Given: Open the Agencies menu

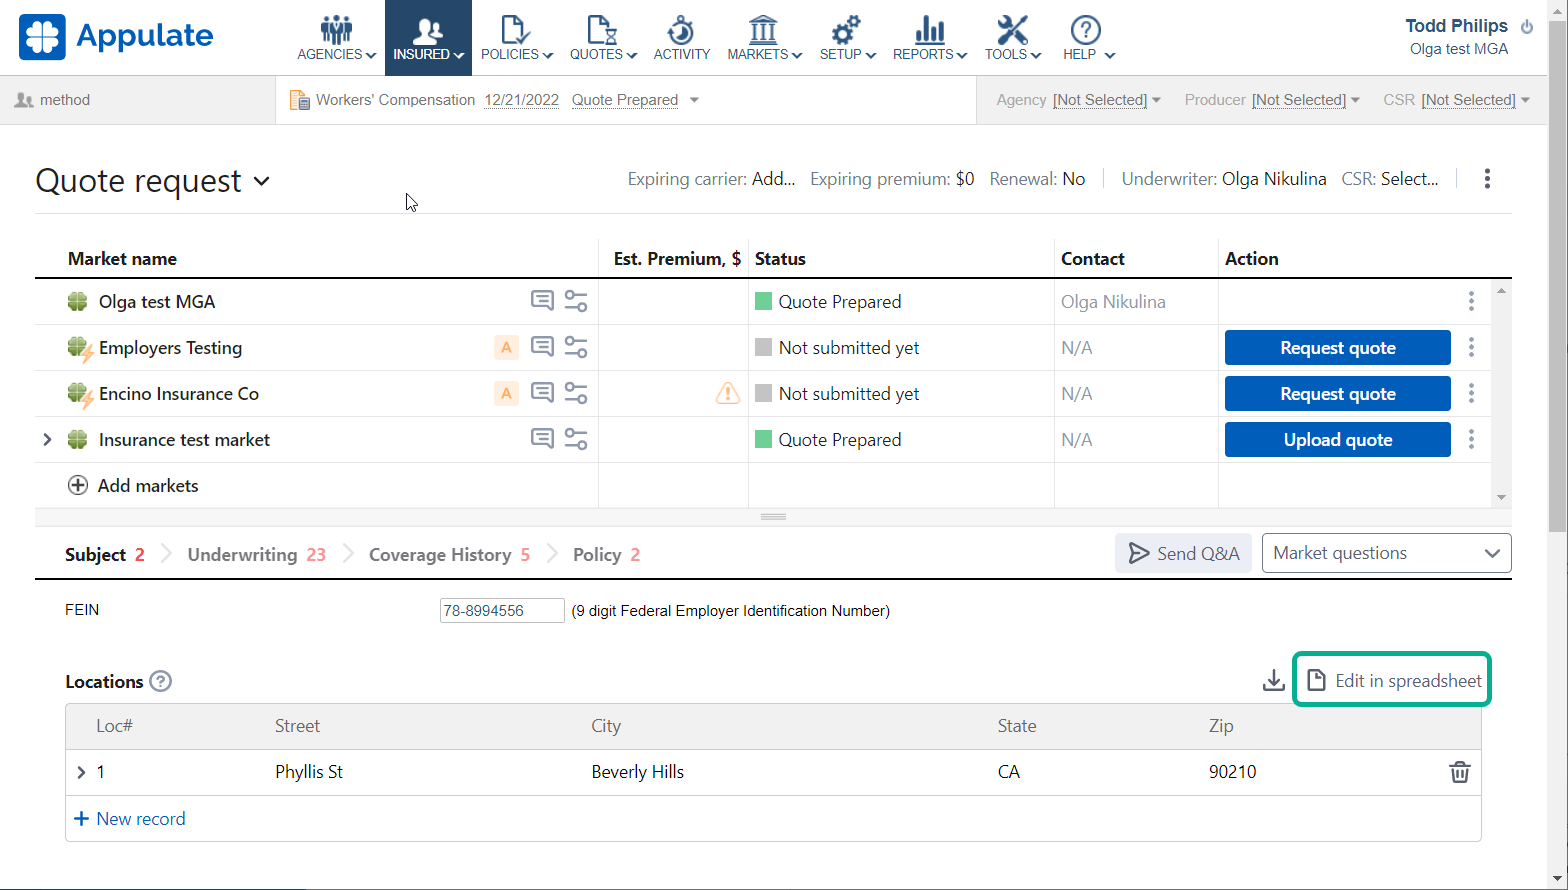Looking at the screenshot, I should pyautogui.click(x=336, y=38).
